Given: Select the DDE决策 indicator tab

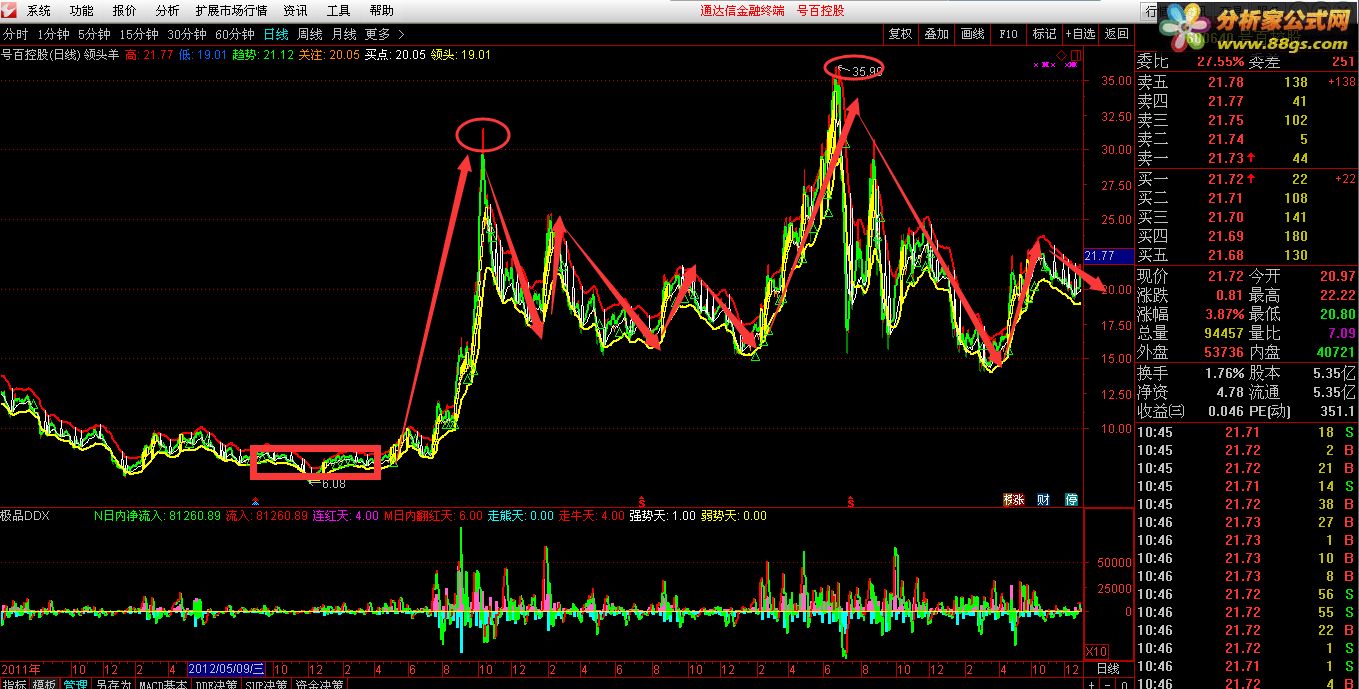Looking at the screenshot, I should tap(217, 684).
